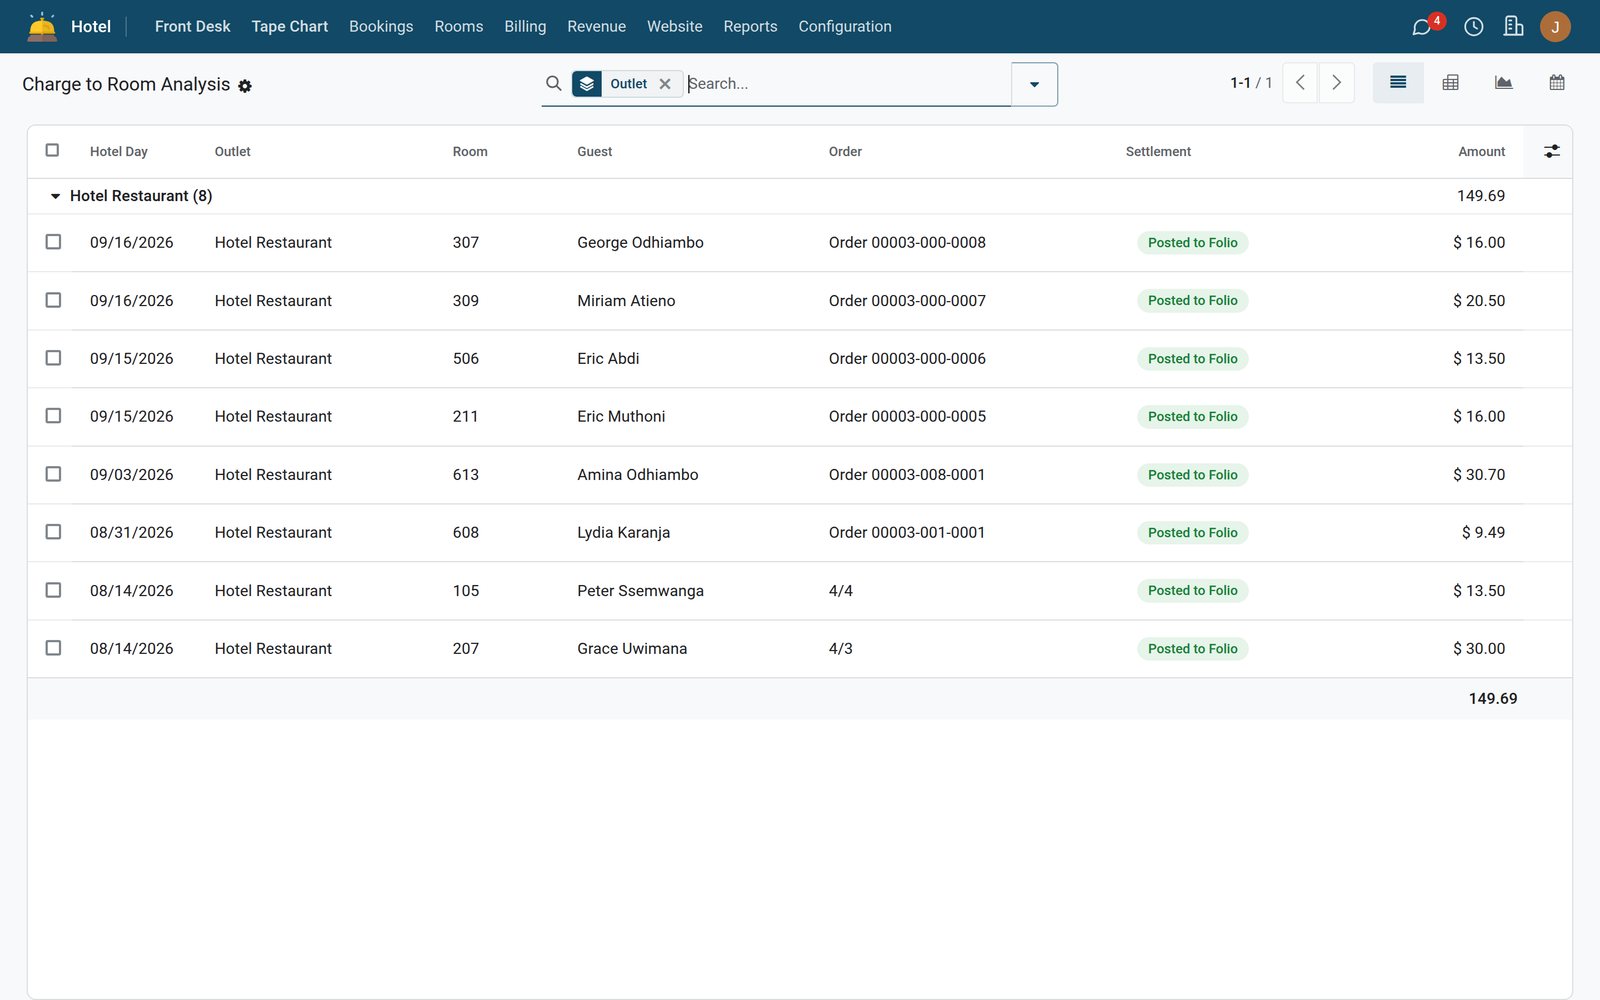Click Order 00003-008-0001 cell
The width and height of the screenshot is (1600, 1000).
click(x=907, y=475)
